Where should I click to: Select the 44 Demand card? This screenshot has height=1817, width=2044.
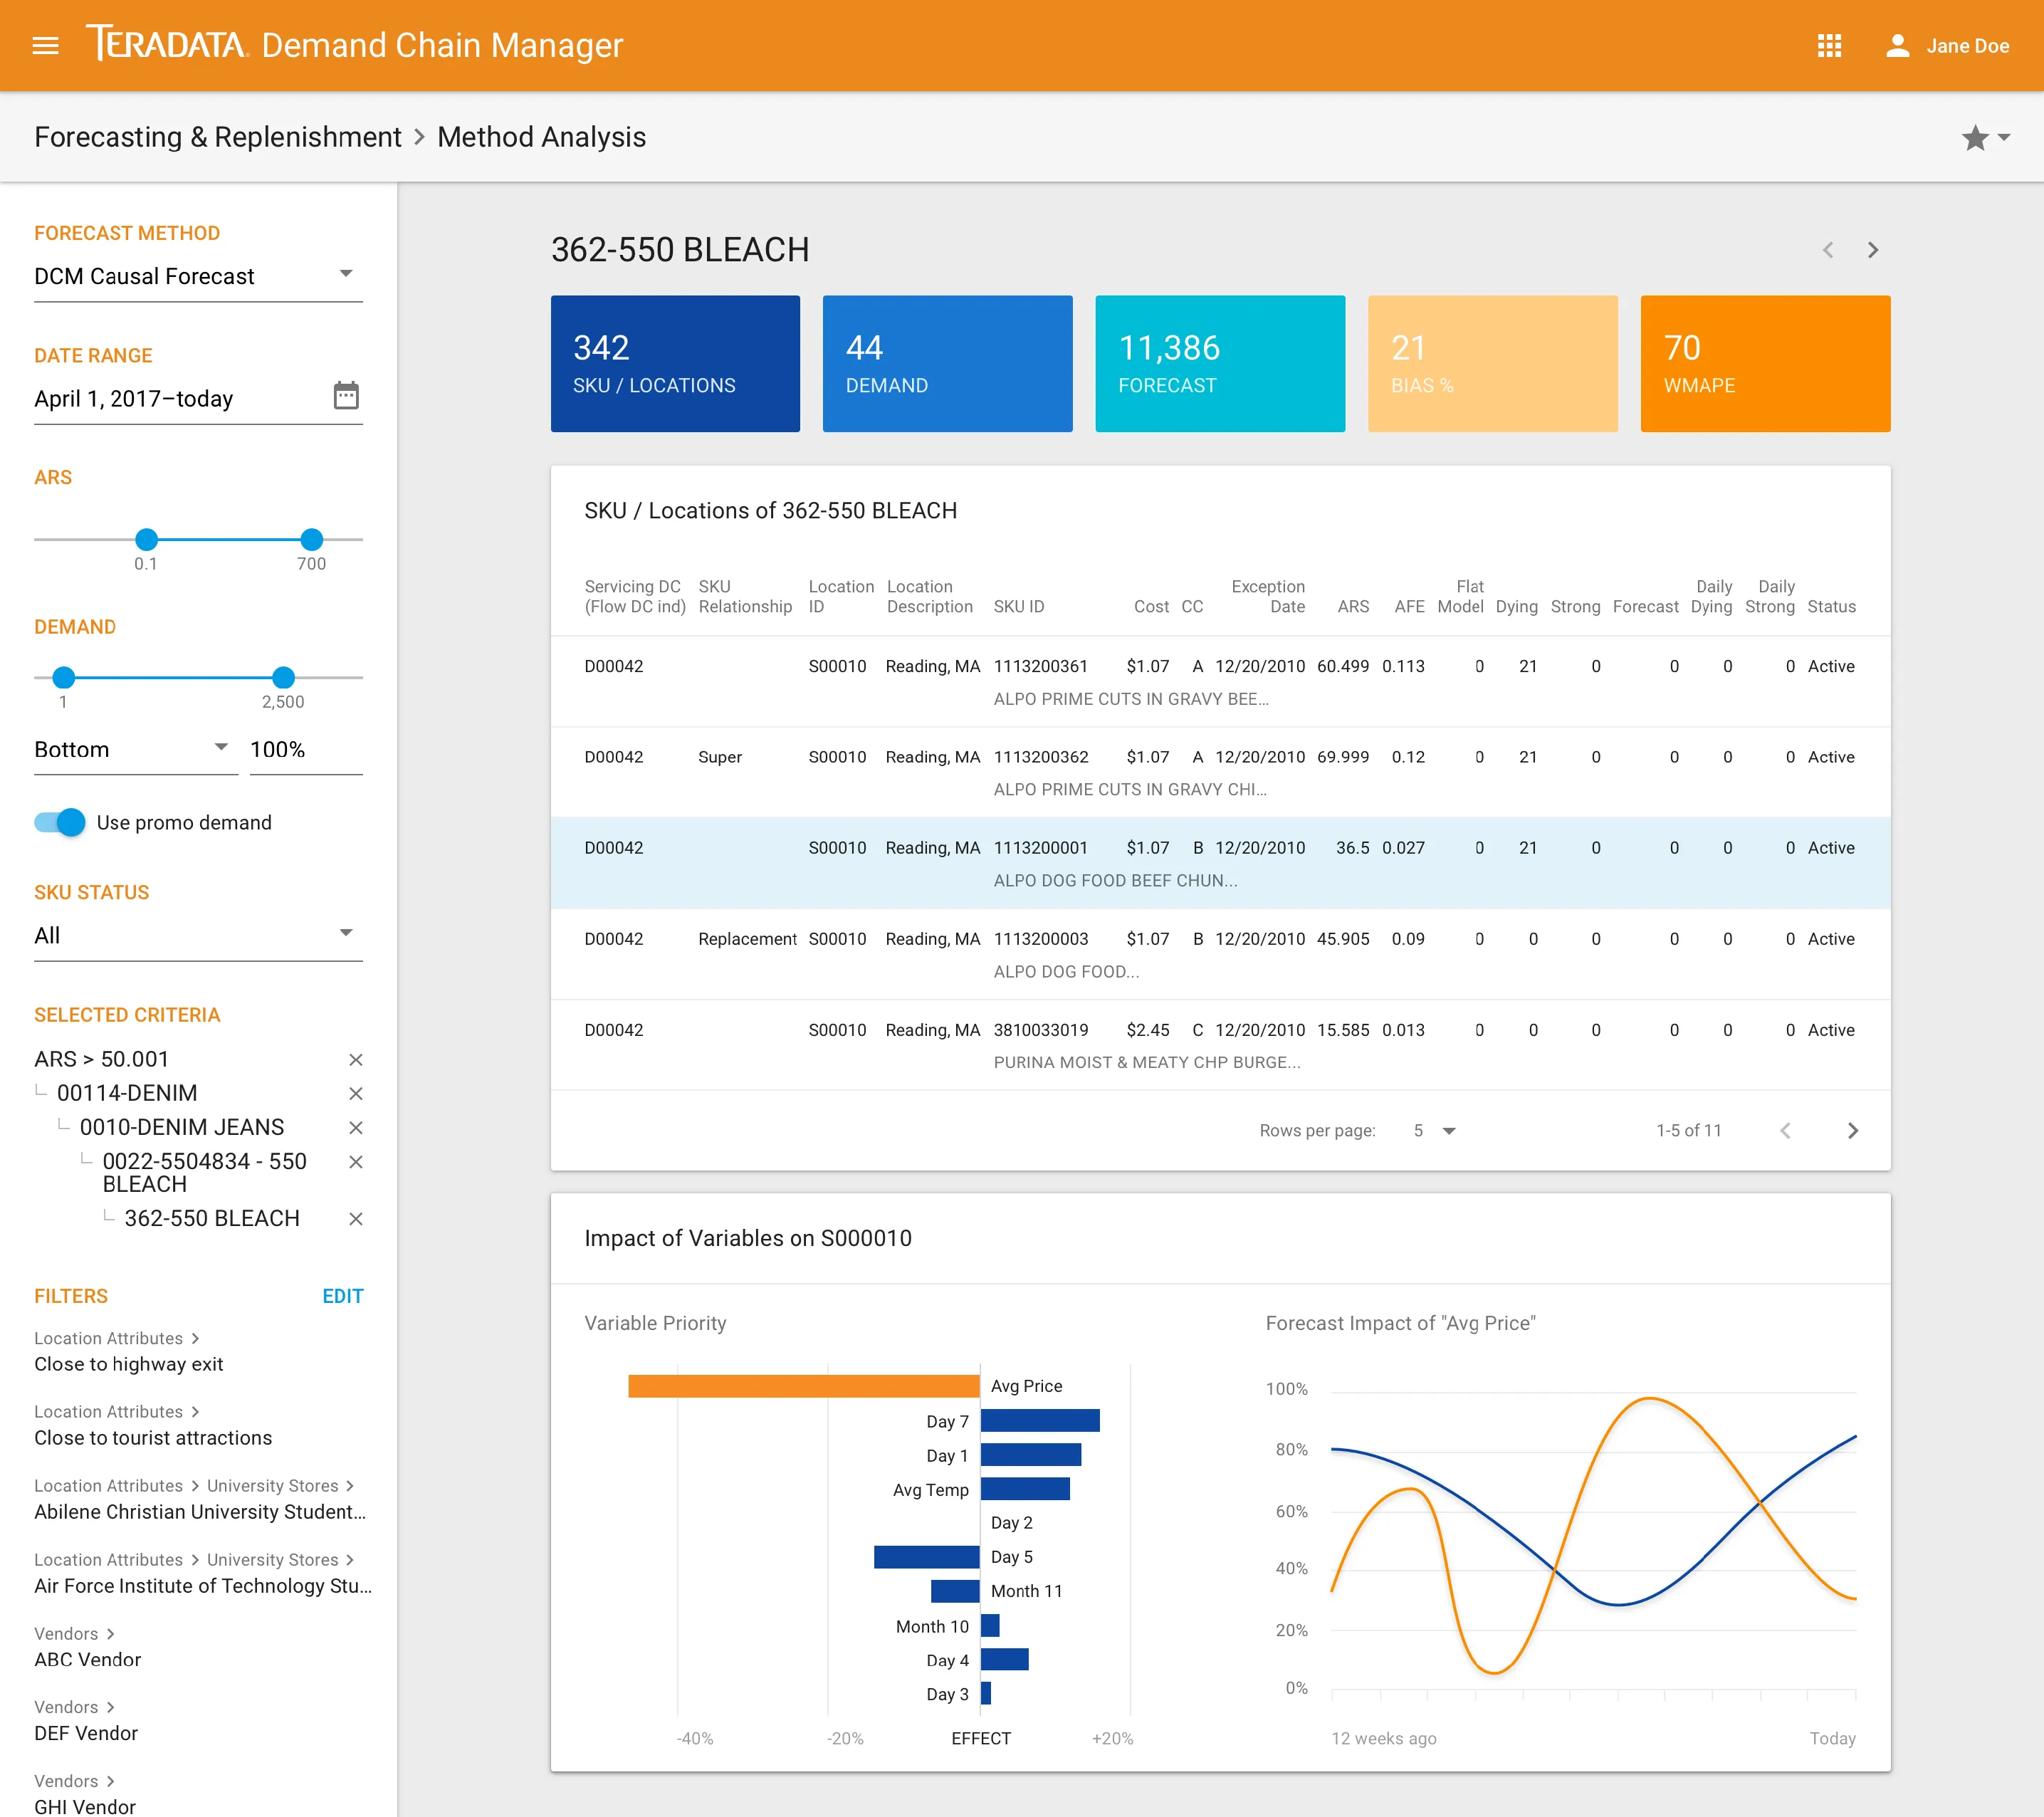[x=947, y=364]
